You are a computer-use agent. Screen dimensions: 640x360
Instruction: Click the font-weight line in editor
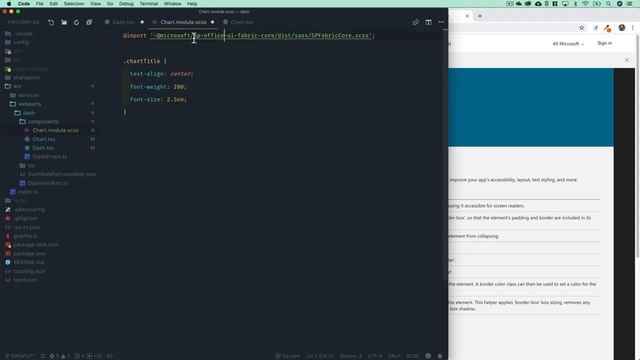click(158, 87)
